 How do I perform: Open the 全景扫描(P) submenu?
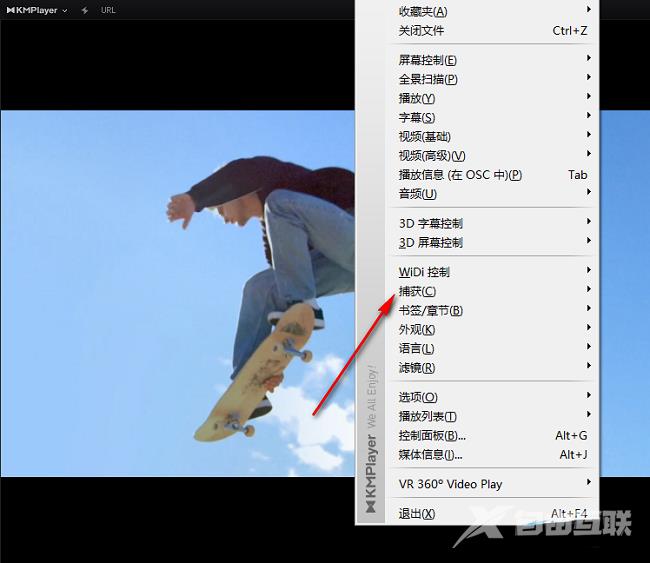click(x=428, y=79)
